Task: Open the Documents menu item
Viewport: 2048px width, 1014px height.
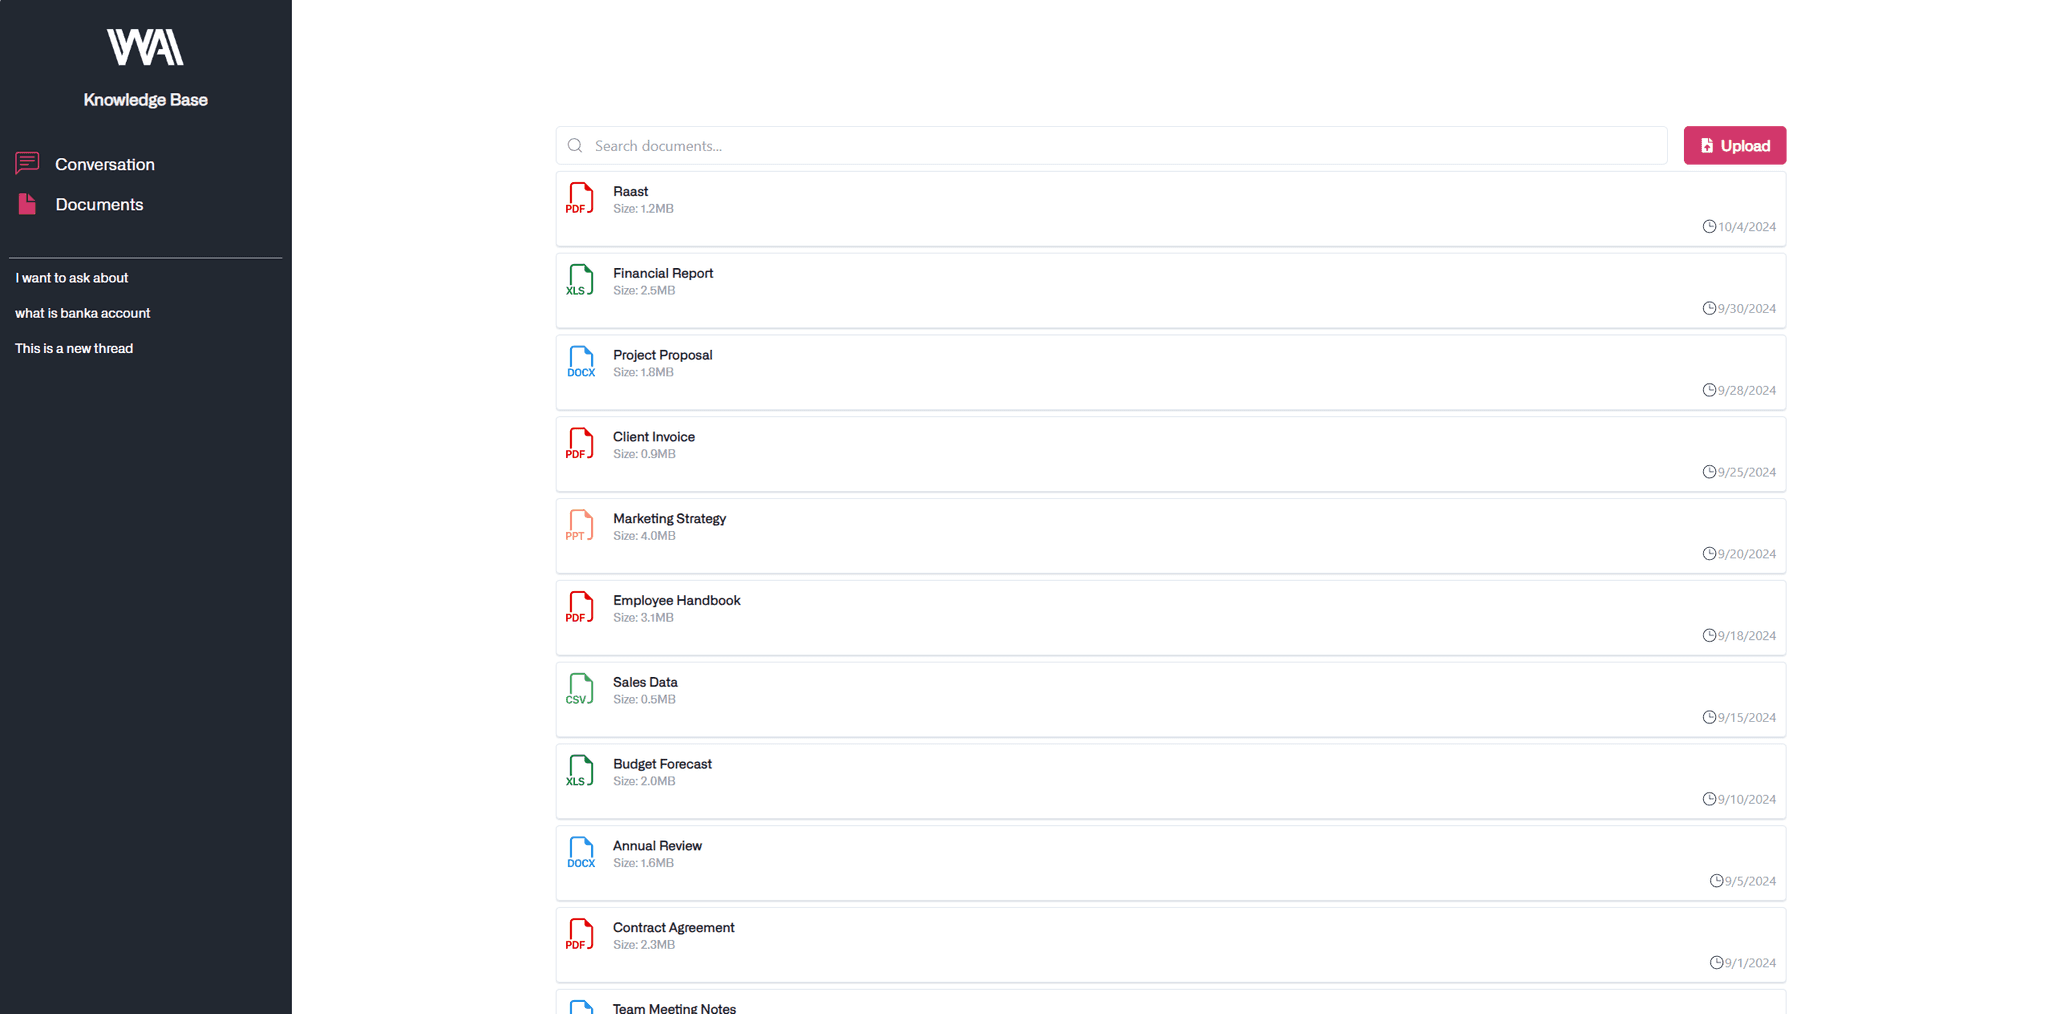Action: pos(99,204)
